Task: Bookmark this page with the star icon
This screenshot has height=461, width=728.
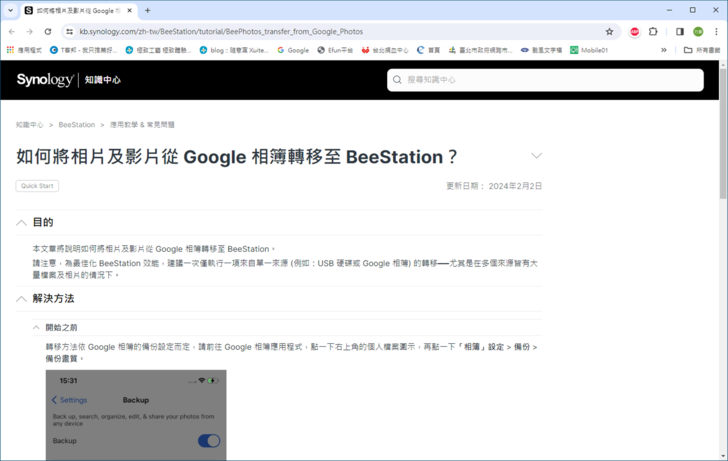Action: 609,32
